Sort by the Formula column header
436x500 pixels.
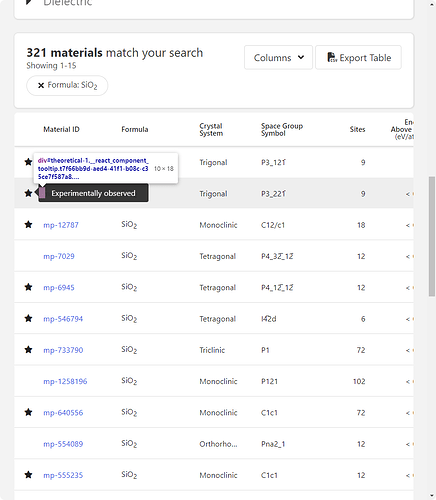(135, 129)
